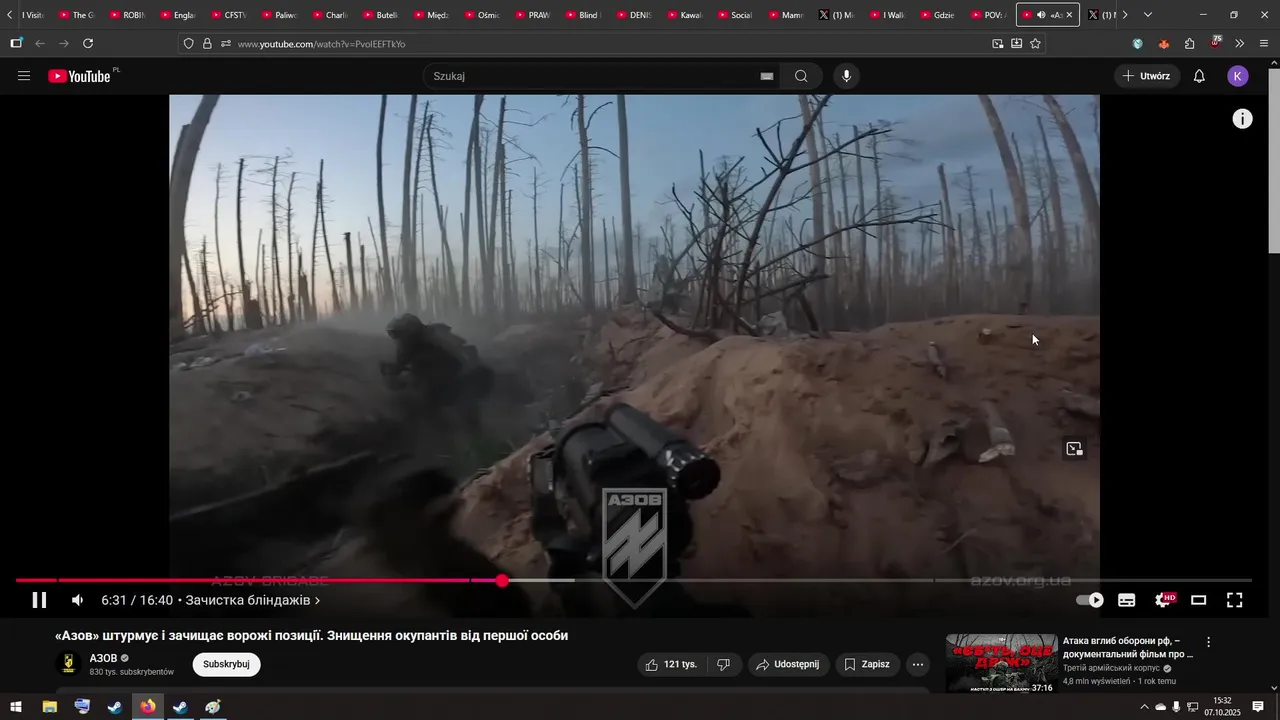Show hidden system tray icons
The image size is (1280, 720).
pos(1144,707)
